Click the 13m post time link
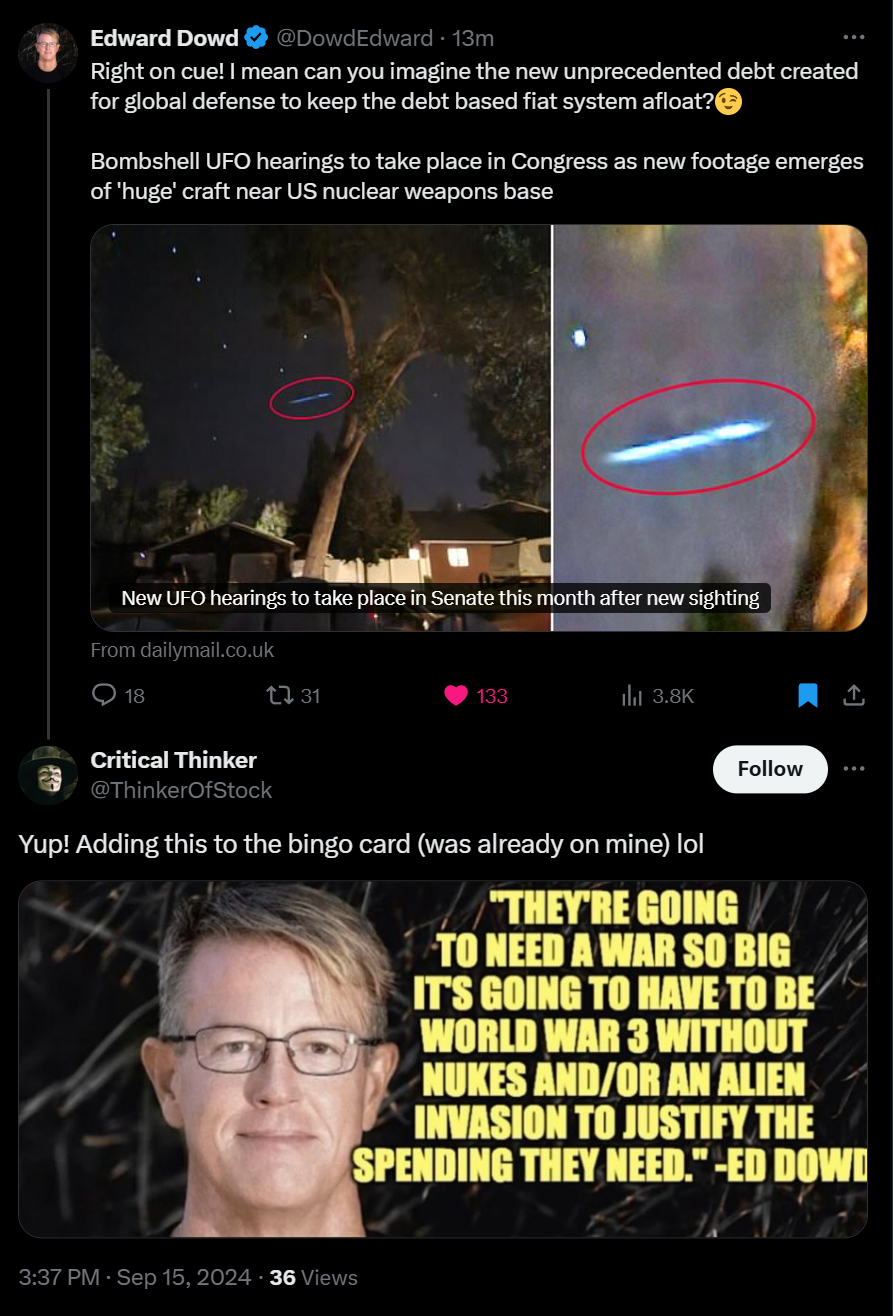This screenshot has width=893, height=1316. click(x=473, y=38)
